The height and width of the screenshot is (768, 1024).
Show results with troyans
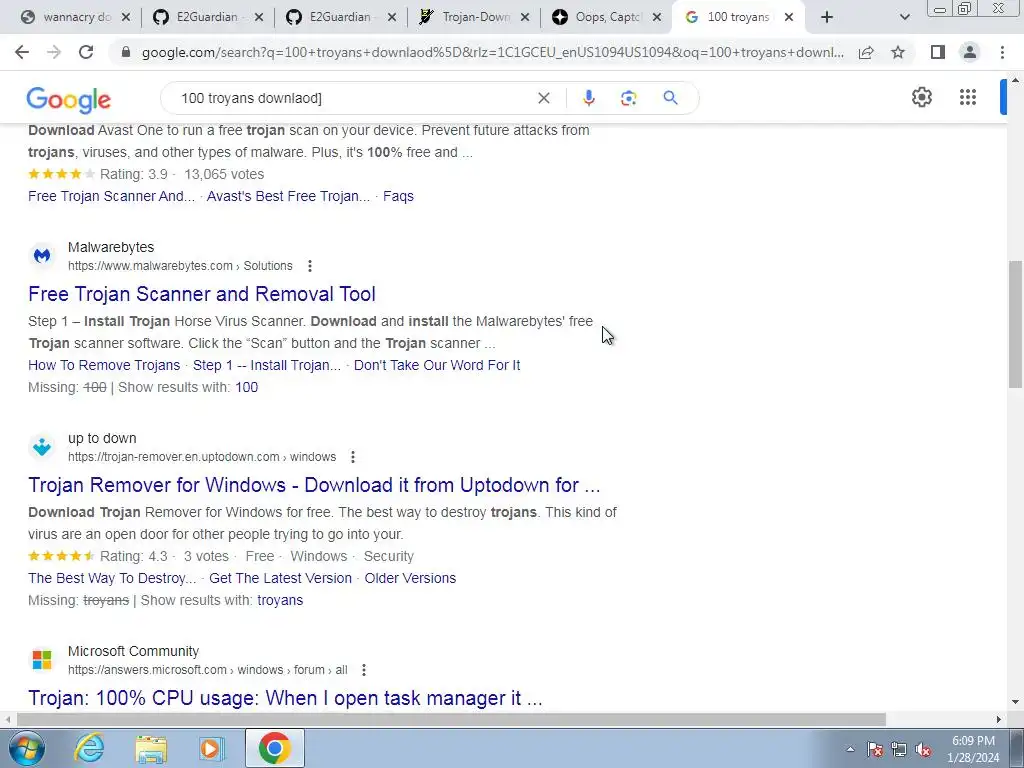[x=280, y=600]
